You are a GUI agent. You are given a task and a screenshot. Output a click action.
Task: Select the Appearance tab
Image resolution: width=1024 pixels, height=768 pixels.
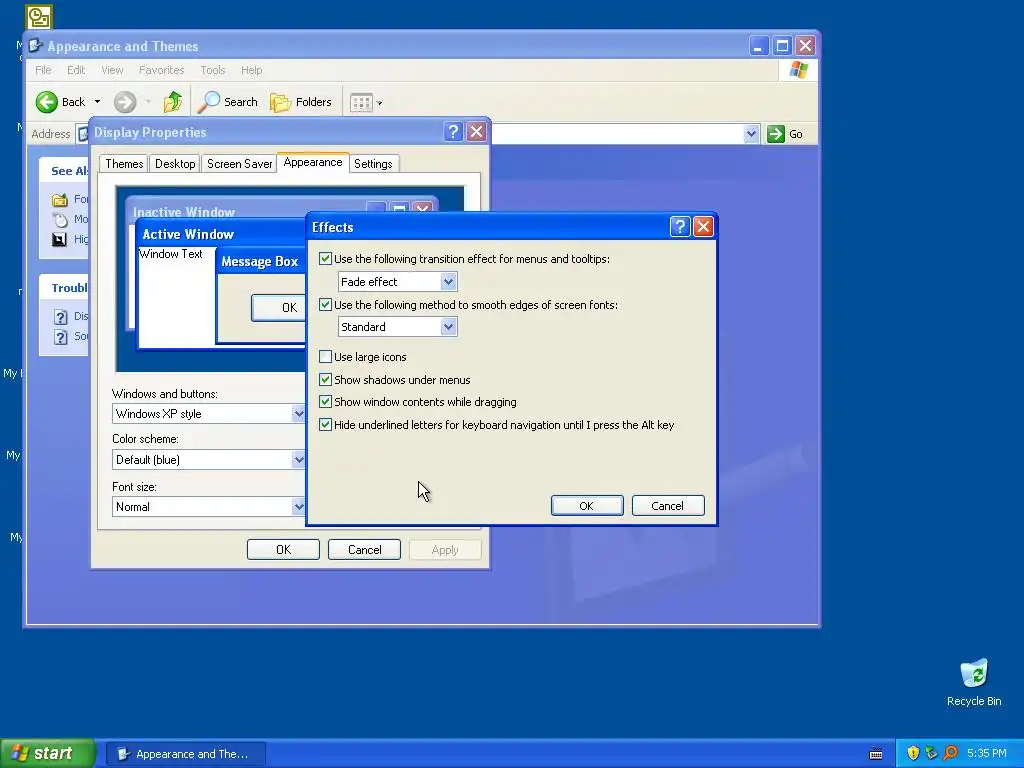(x=313, y=162)
